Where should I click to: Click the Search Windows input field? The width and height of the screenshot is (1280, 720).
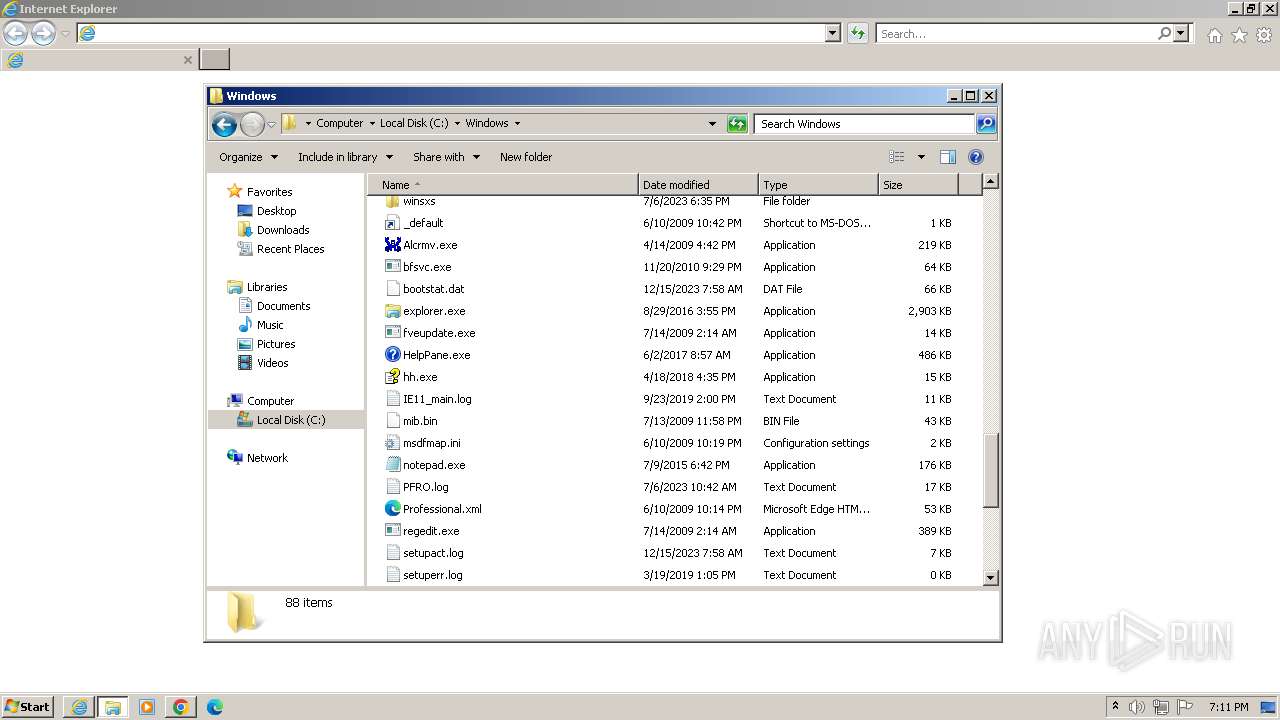(864, 124)
